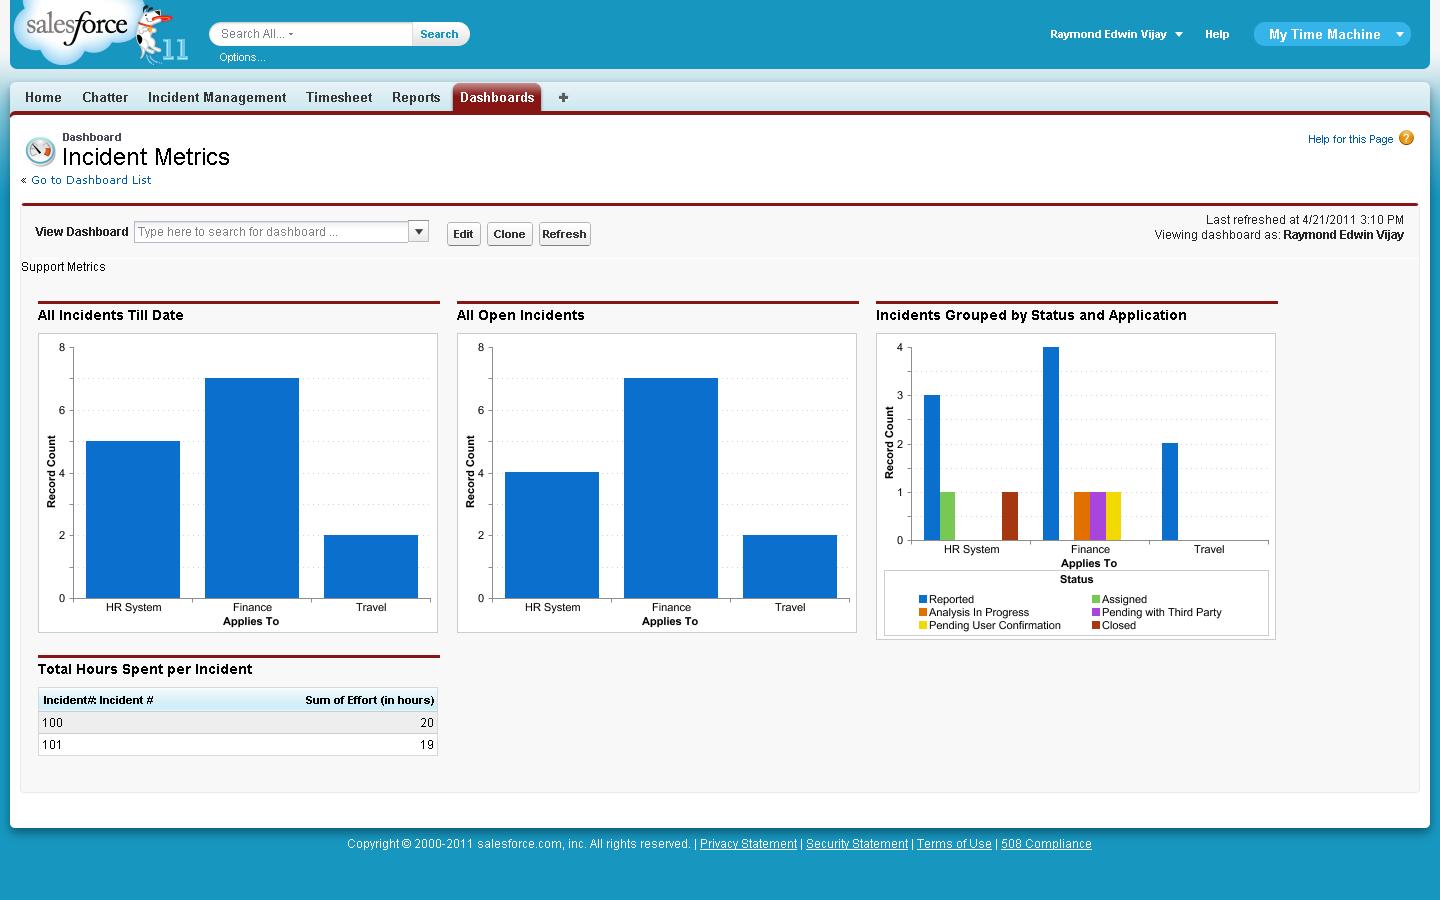
Task: Click HR System bar in All Open Incidents
Action: (552, 535)
